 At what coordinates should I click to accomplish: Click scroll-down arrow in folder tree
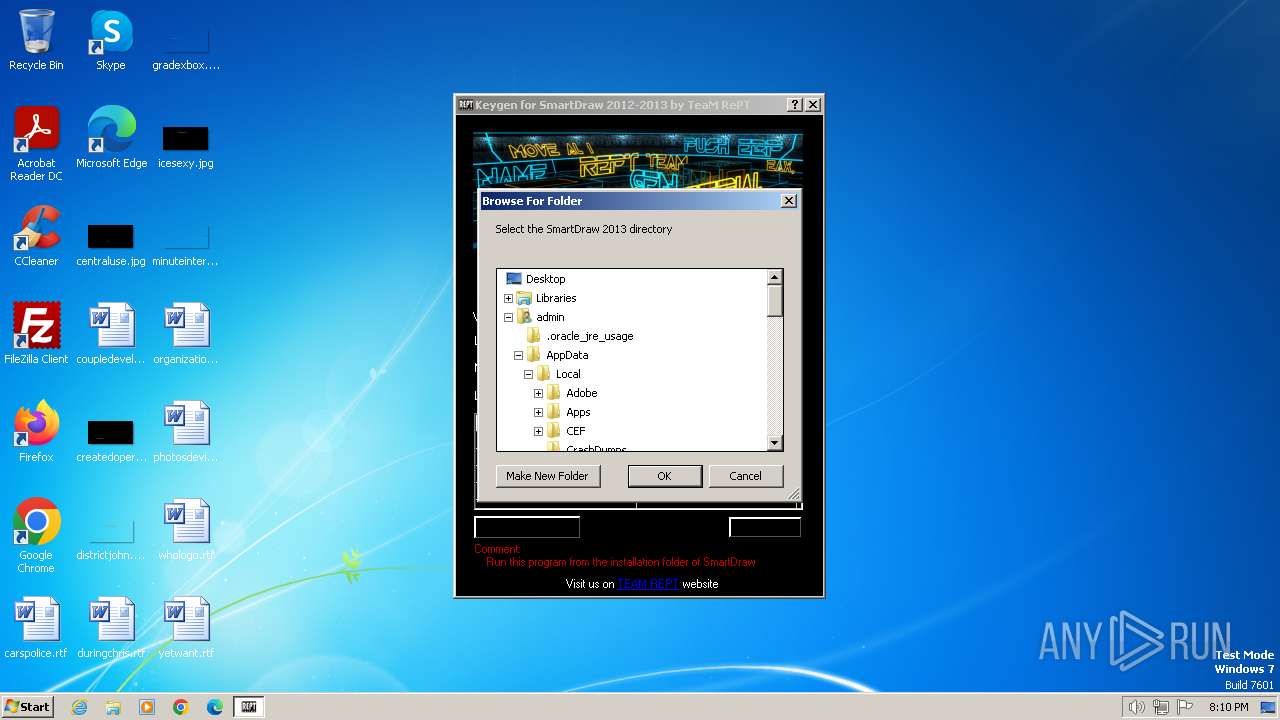pyautogui.click(x=774, y=443)
